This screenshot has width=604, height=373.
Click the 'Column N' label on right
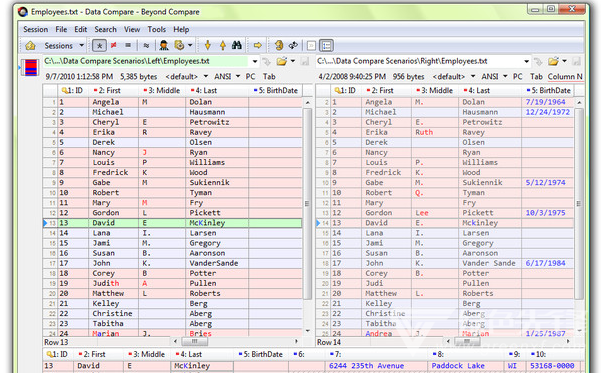pos(565,77)
